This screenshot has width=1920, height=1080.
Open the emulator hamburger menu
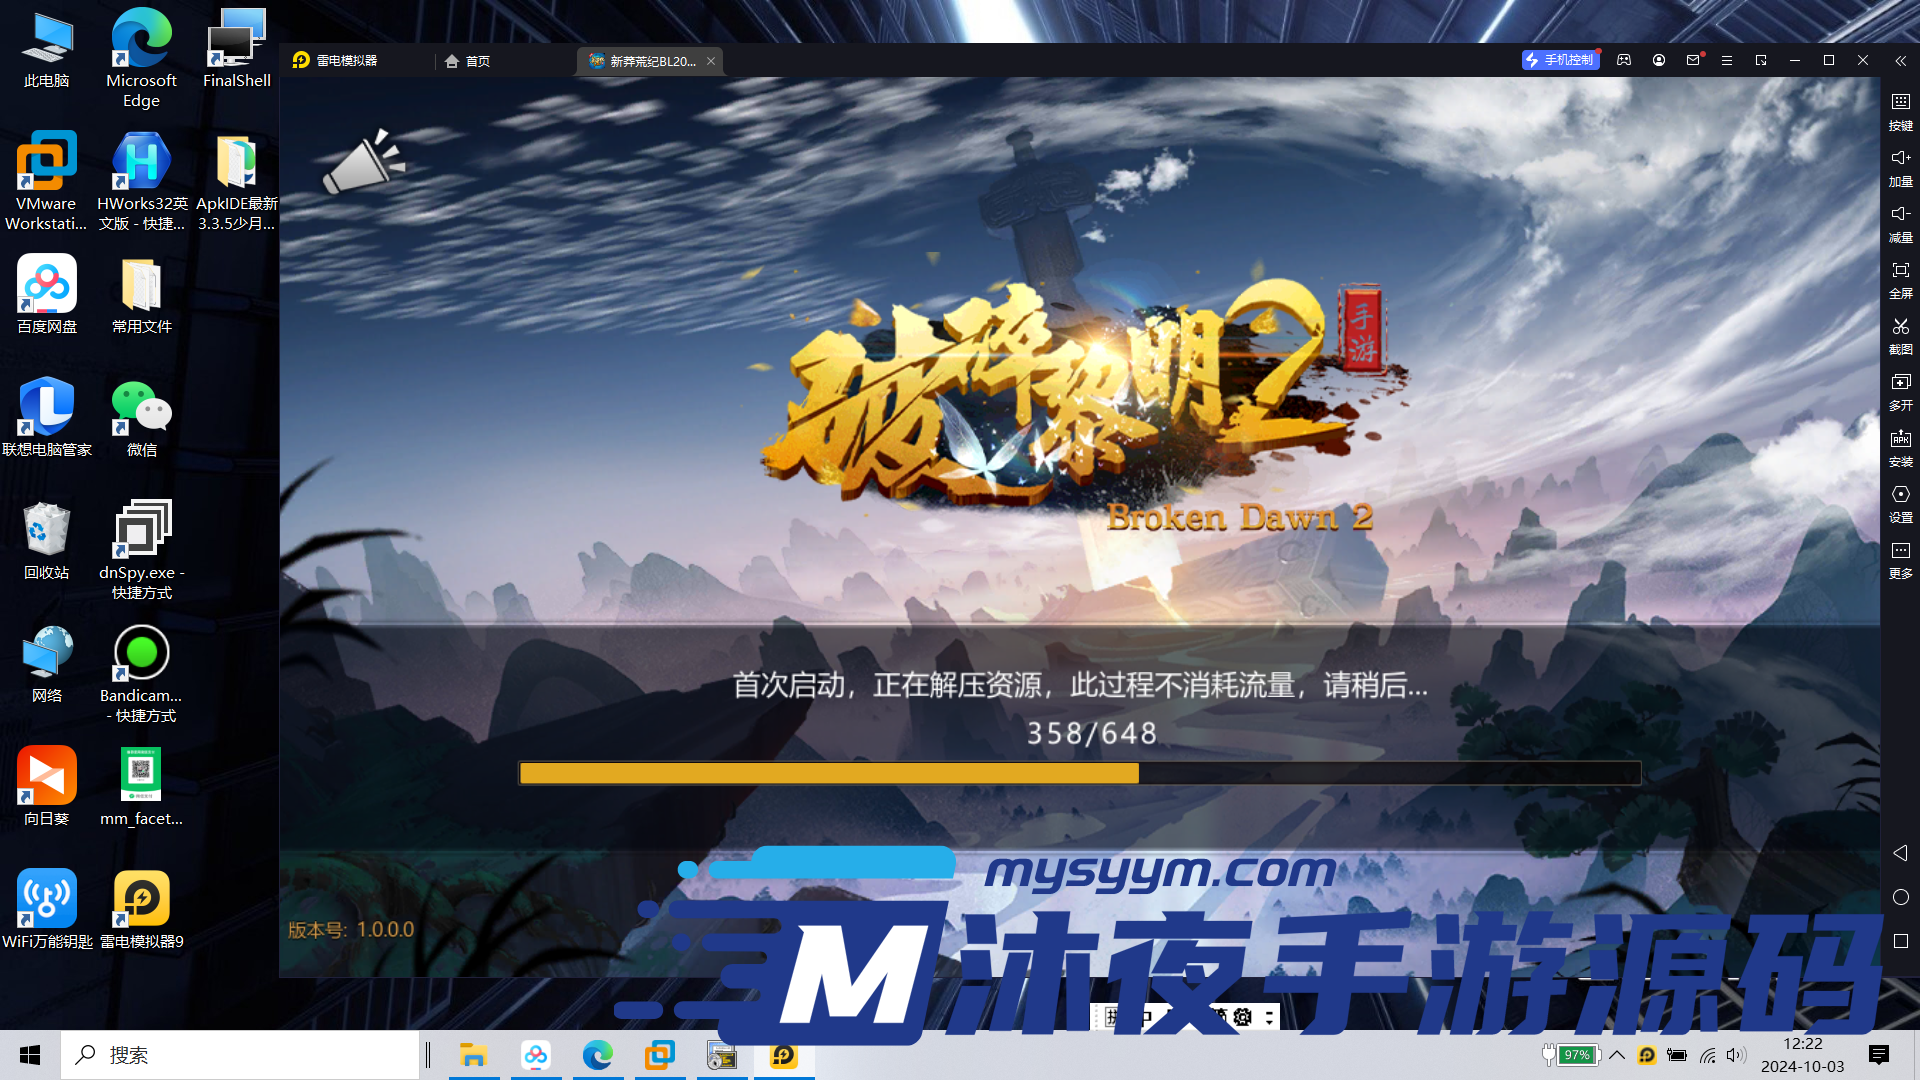(x=1727, y=60)
